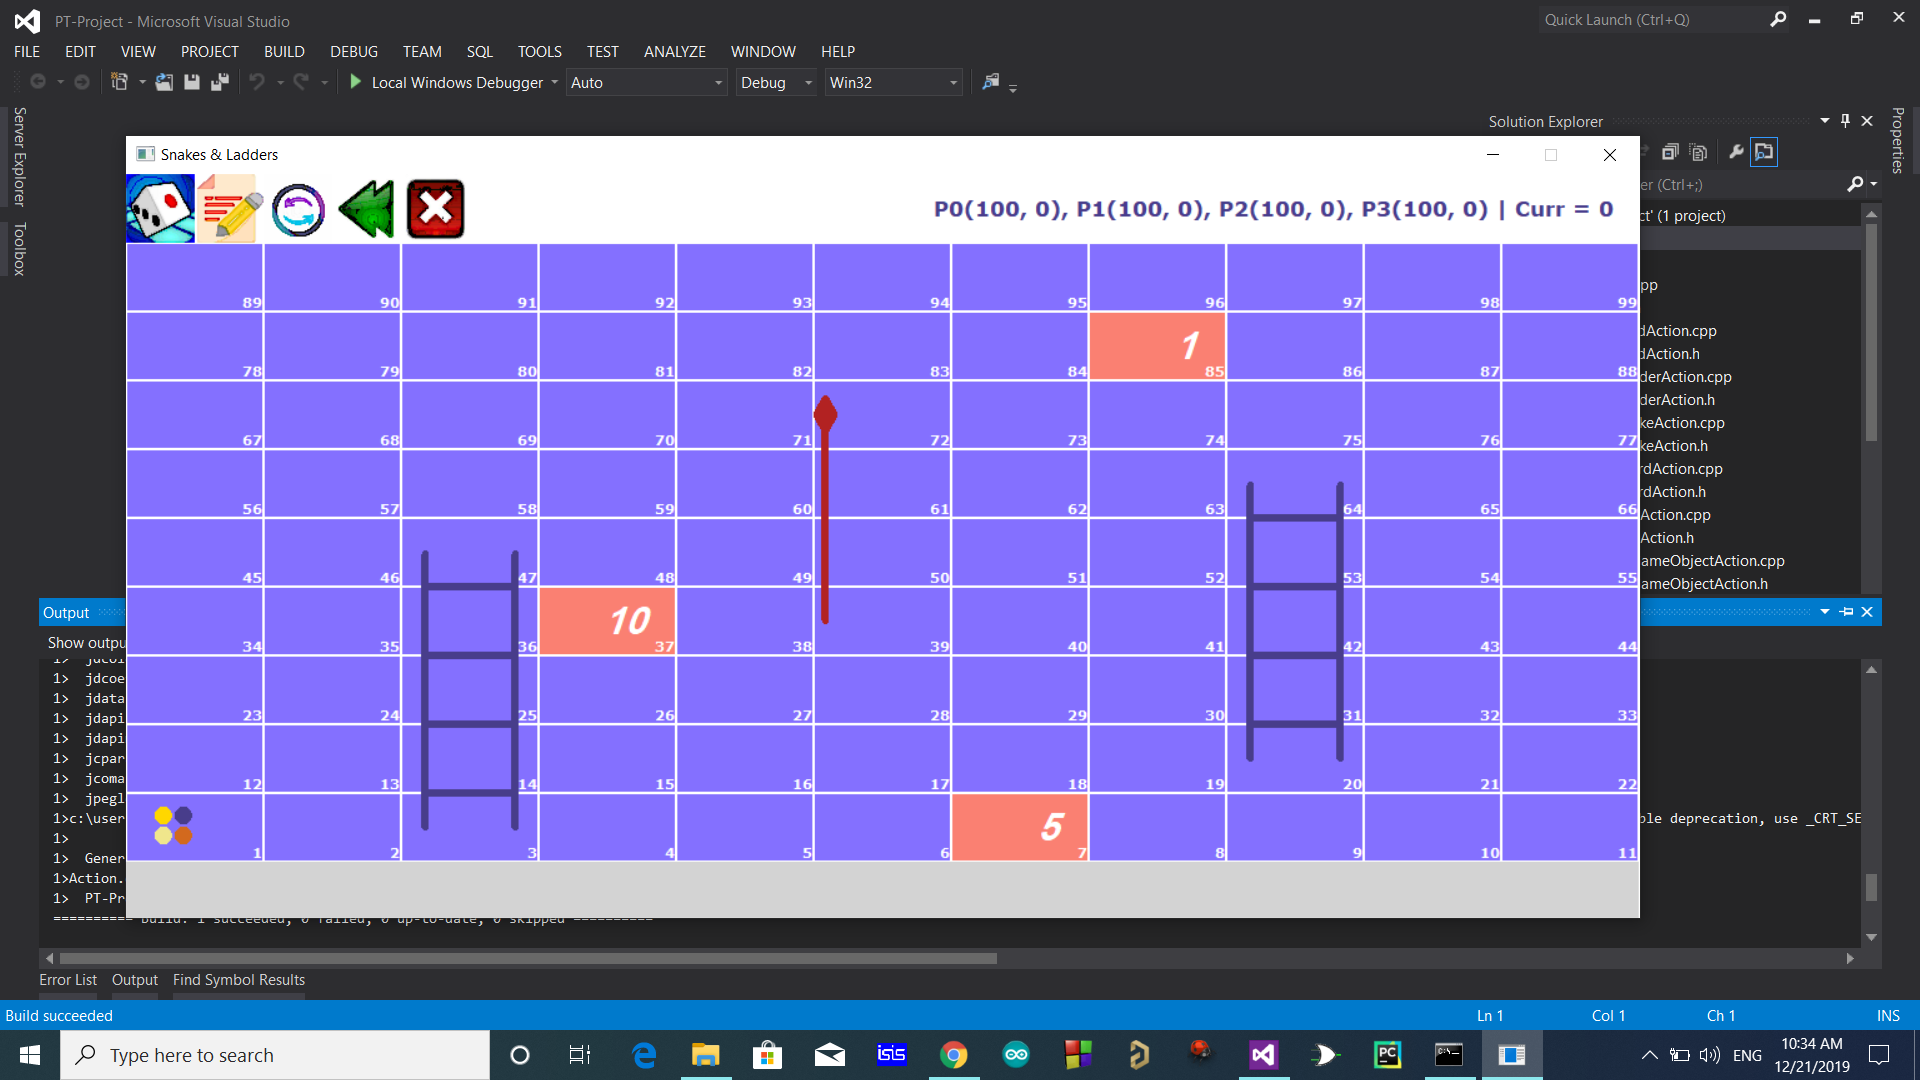This screenshot has width=1920, height=1080.
Task: Click the circular refresh arrows icon
Action: pos(298,210)
